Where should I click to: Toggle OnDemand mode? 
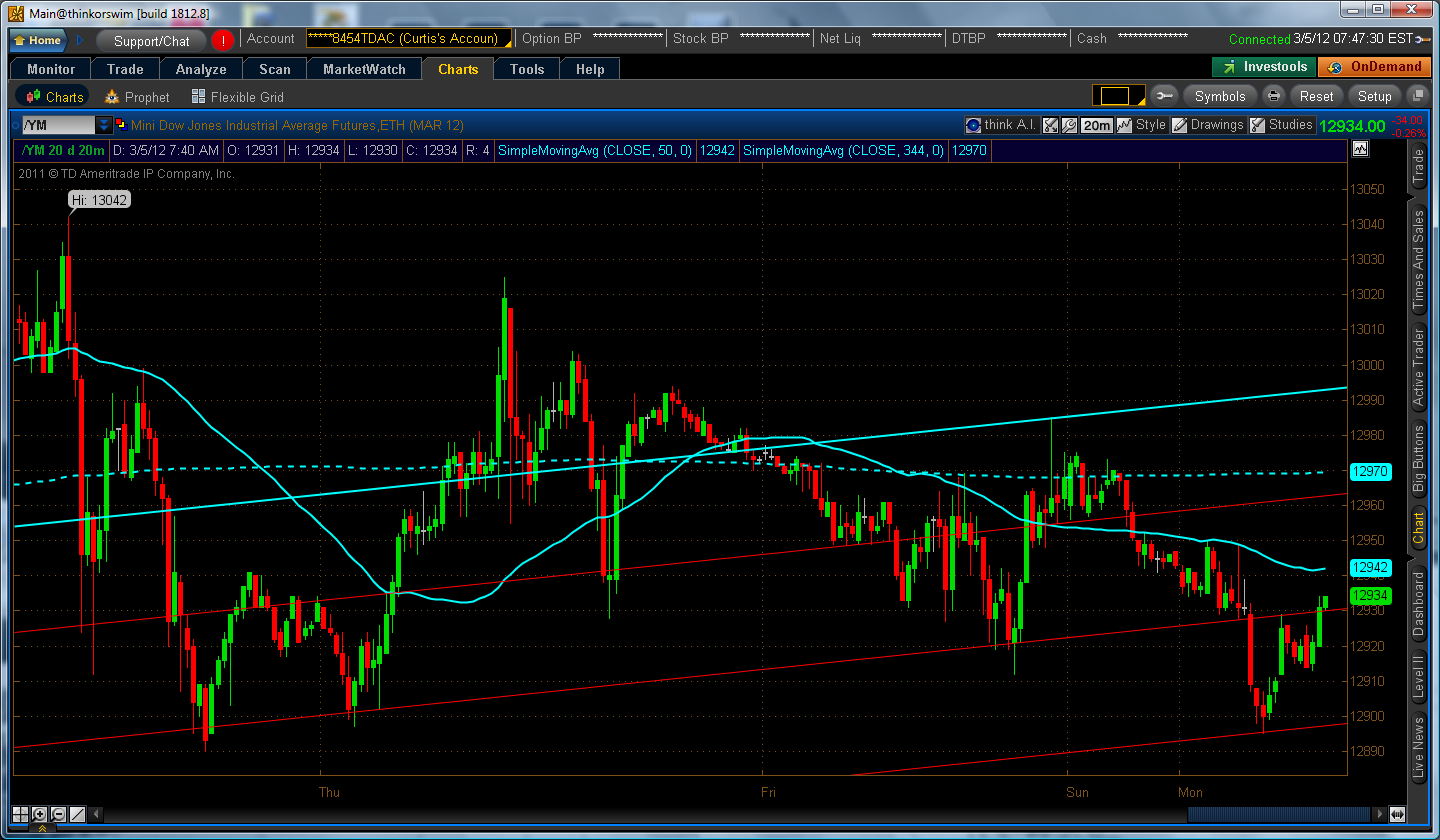click(1376, 67)
